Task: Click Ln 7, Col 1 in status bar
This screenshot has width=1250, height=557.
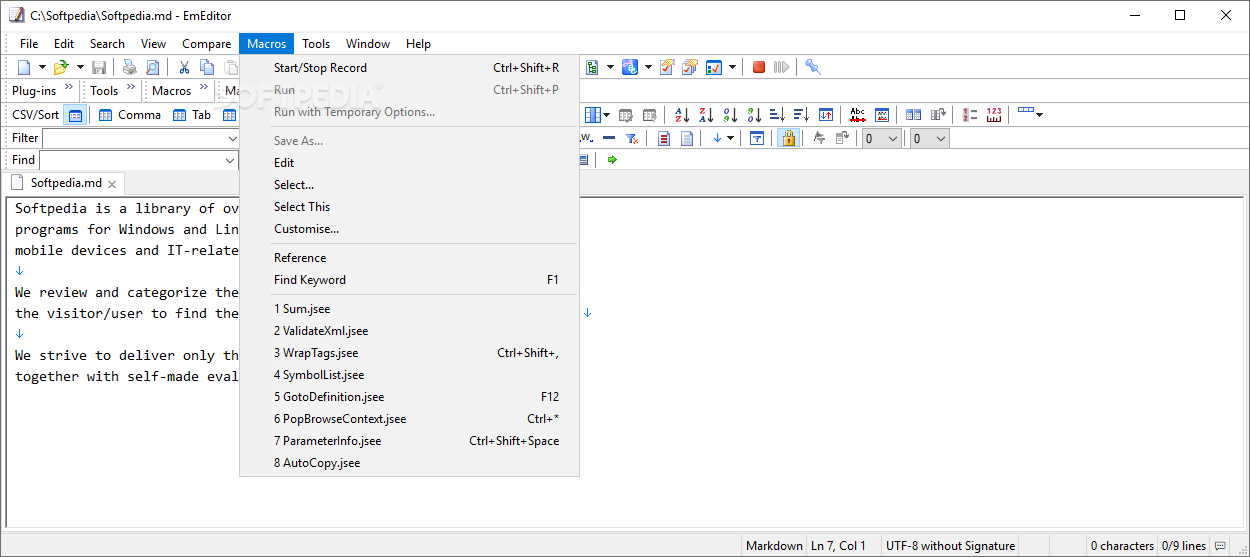Action: pyautogui.click(x=838, y=546)
